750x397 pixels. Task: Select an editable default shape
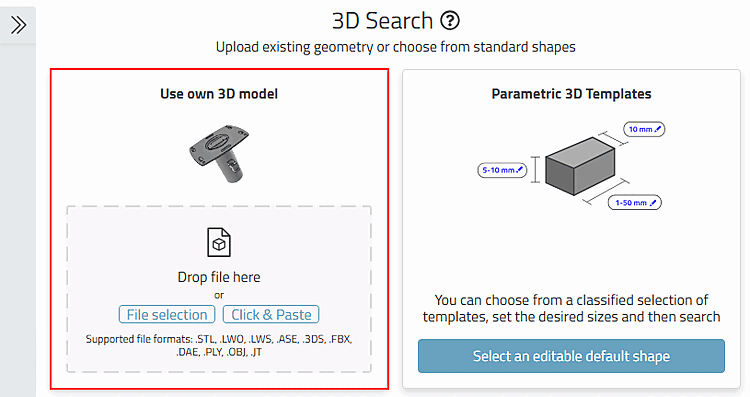pos(571,356)
